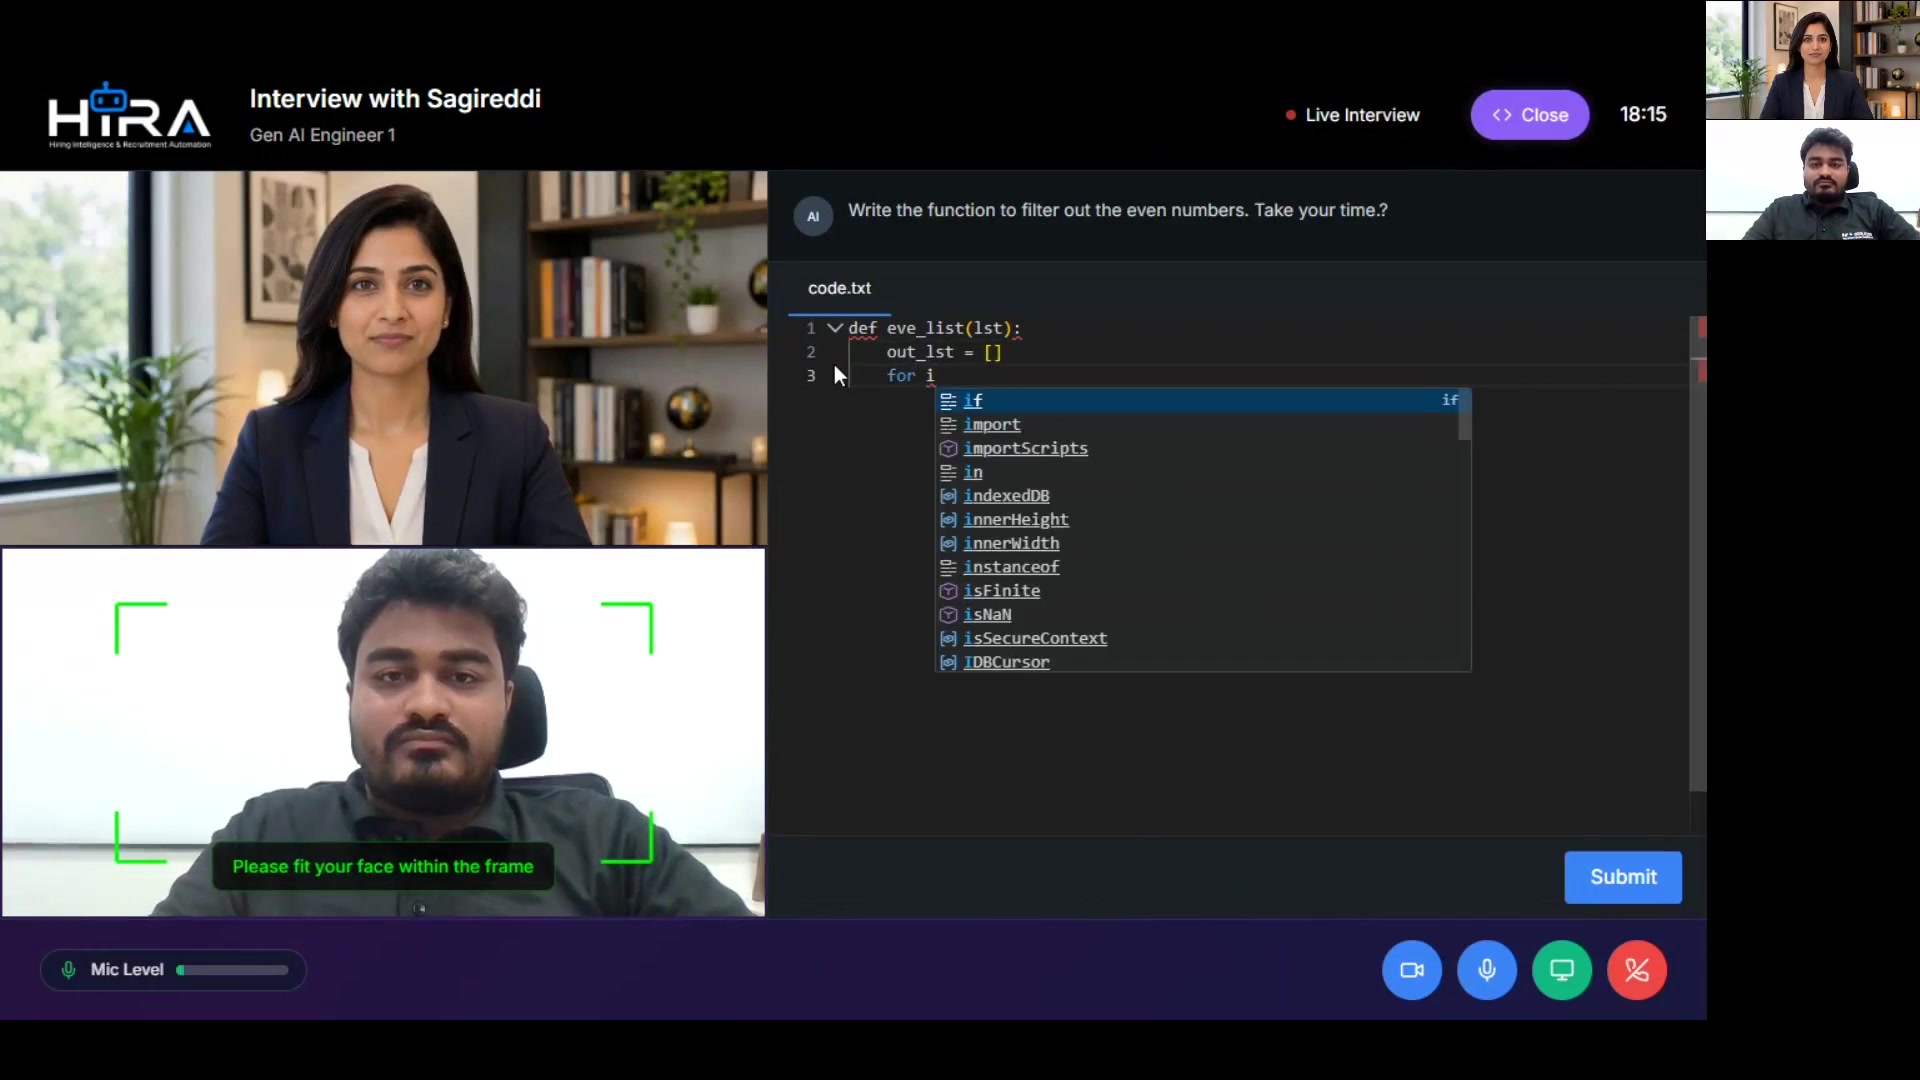
Task: Click the HIRA logo
Action: click(130, 116)
